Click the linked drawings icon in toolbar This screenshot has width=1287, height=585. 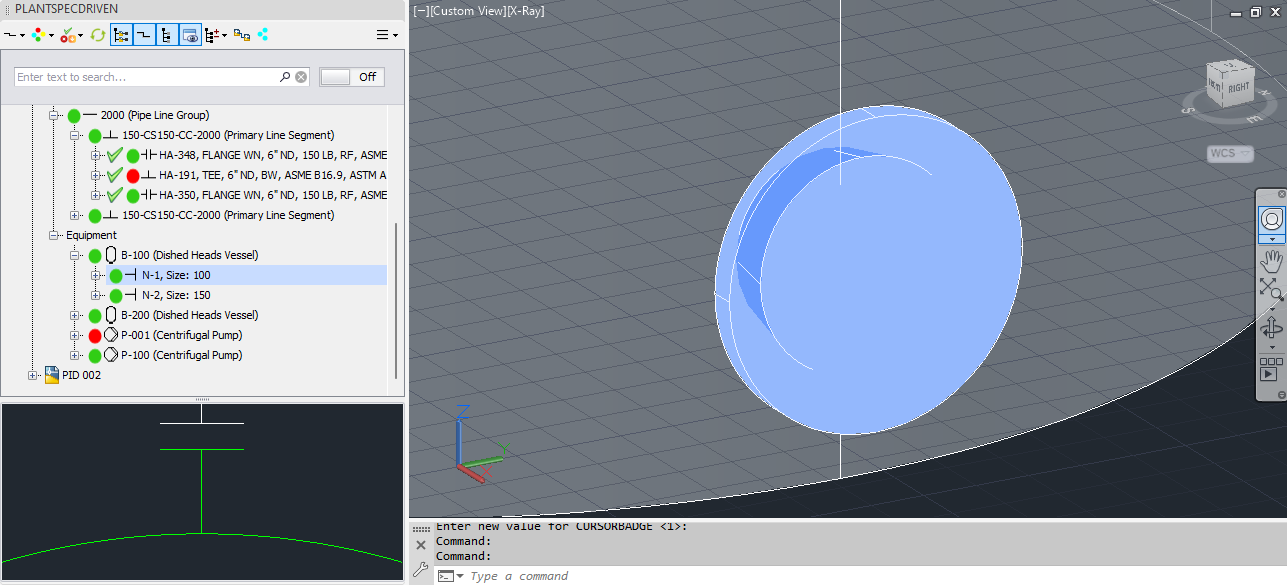pyautogui.click(x=241, y=35)
